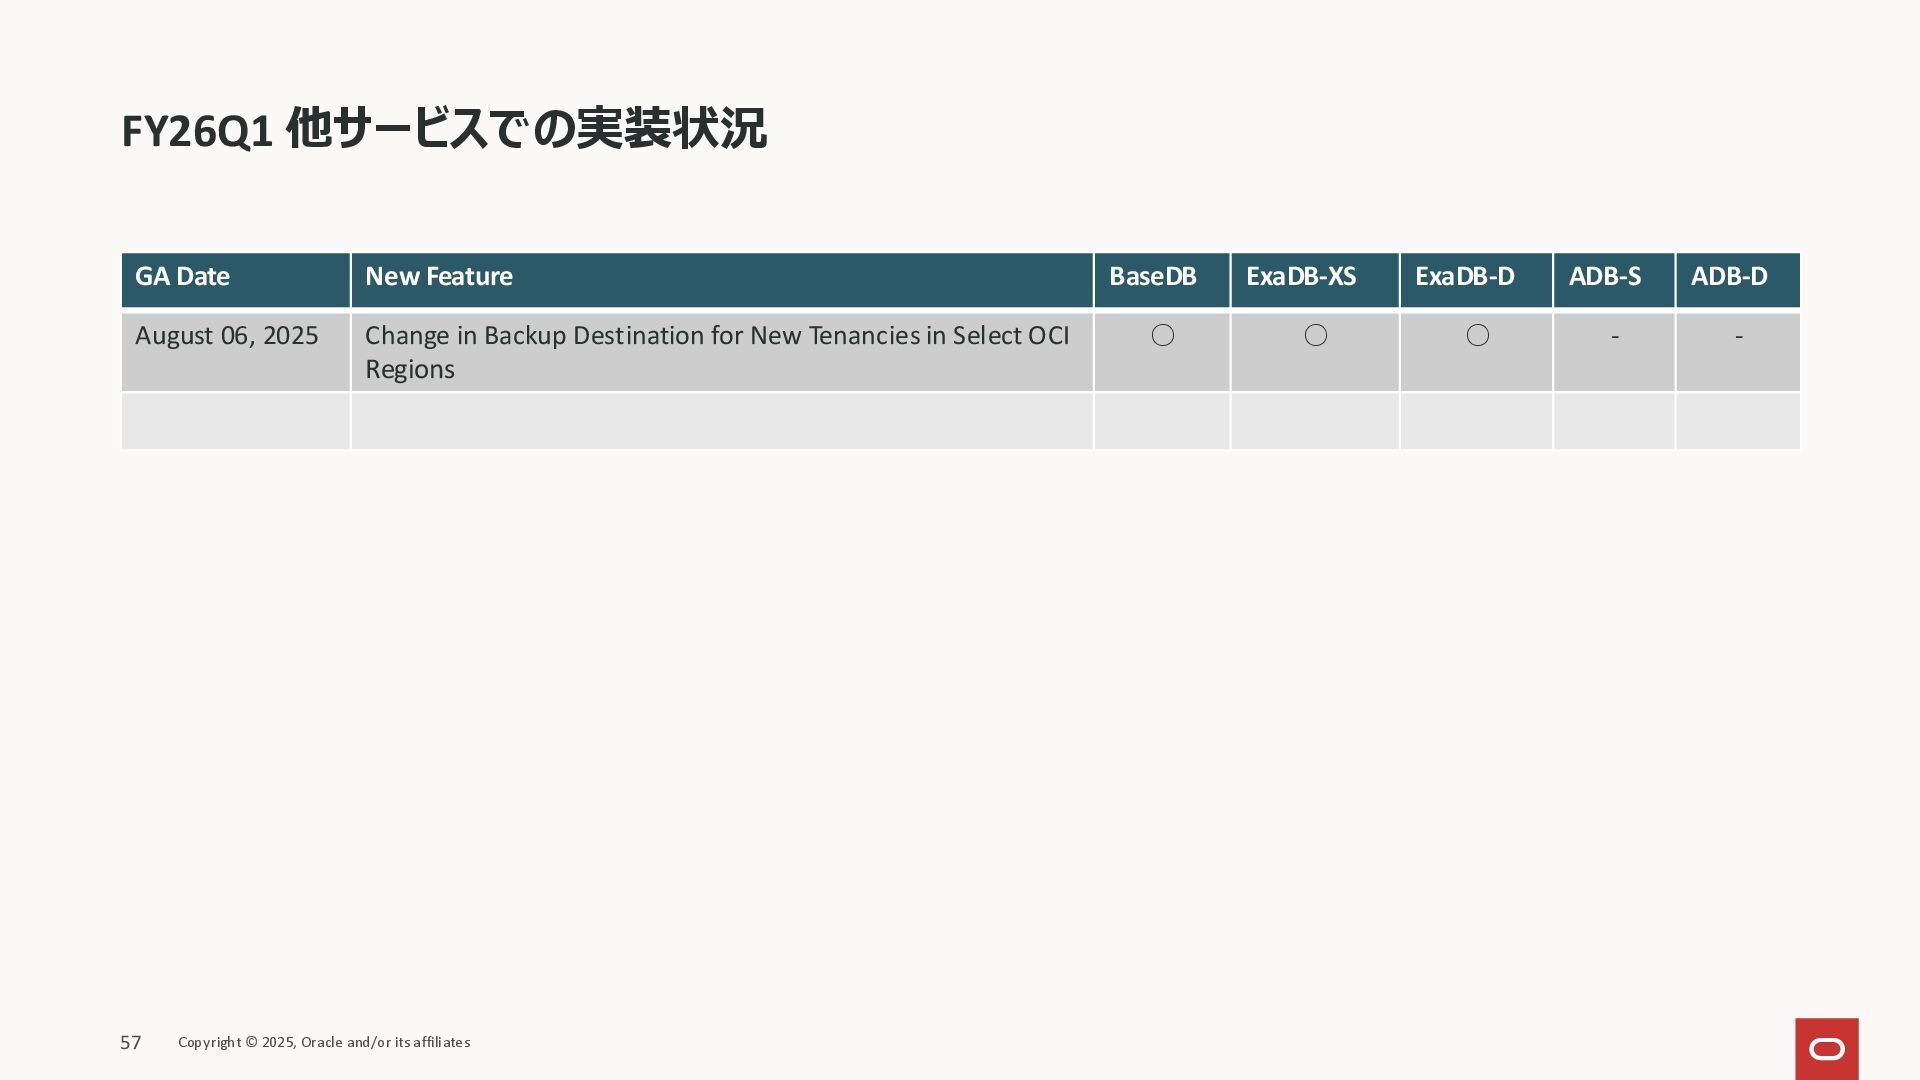The height and width of the screenshot is (1080, 1920).
Task: Click the Oracle copyright 2025 footer text
Action: pos(324,1042)
